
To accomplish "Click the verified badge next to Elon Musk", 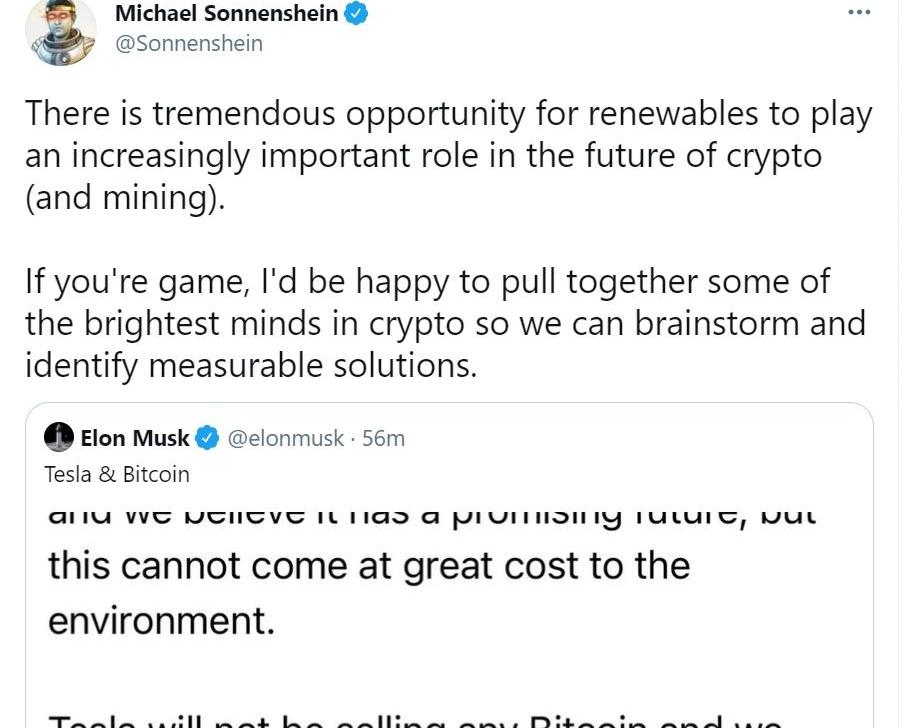I will coord(207,438).
